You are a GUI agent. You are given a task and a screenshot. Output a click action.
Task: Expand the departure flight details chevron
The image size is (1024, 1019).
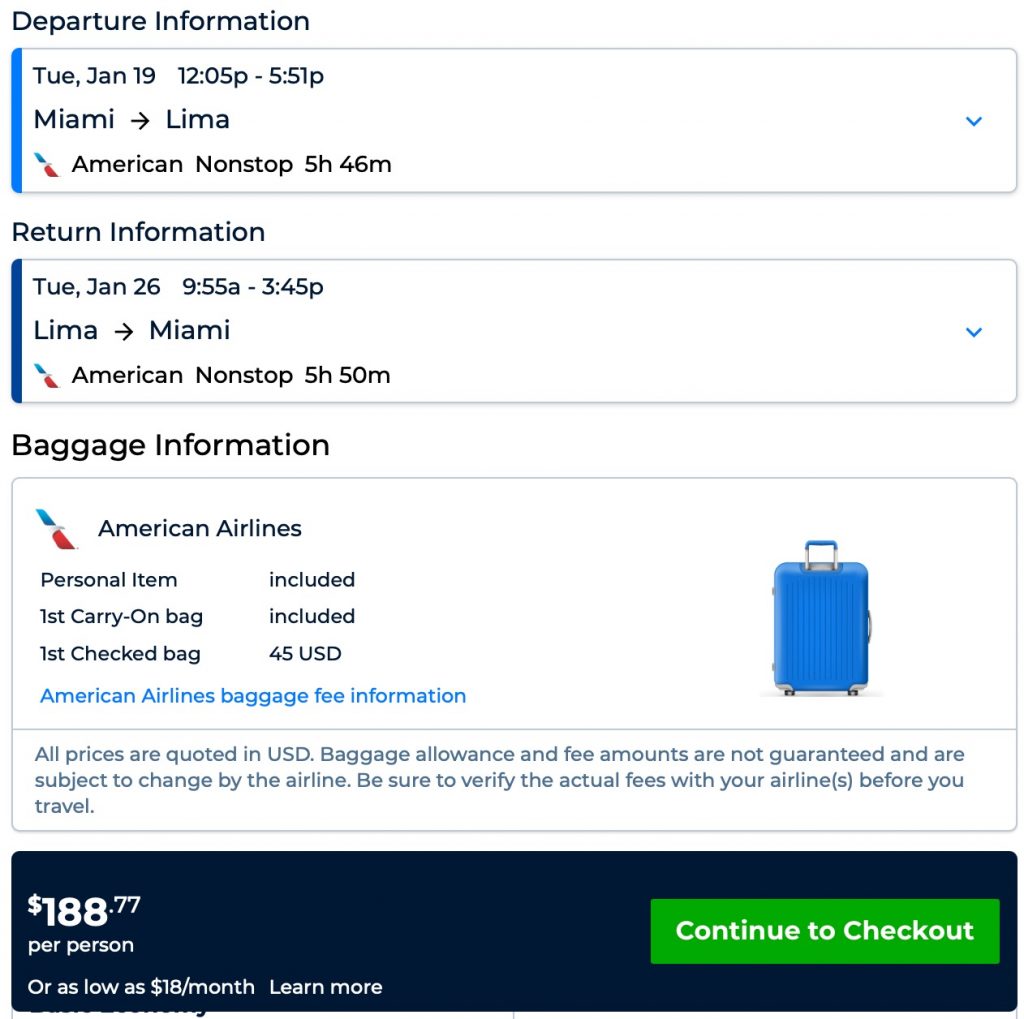(973, 121)
